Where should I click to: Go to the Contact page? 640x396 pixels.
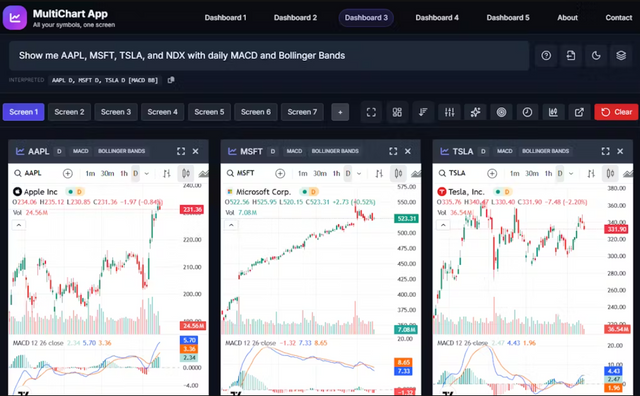tap(618, 18)
